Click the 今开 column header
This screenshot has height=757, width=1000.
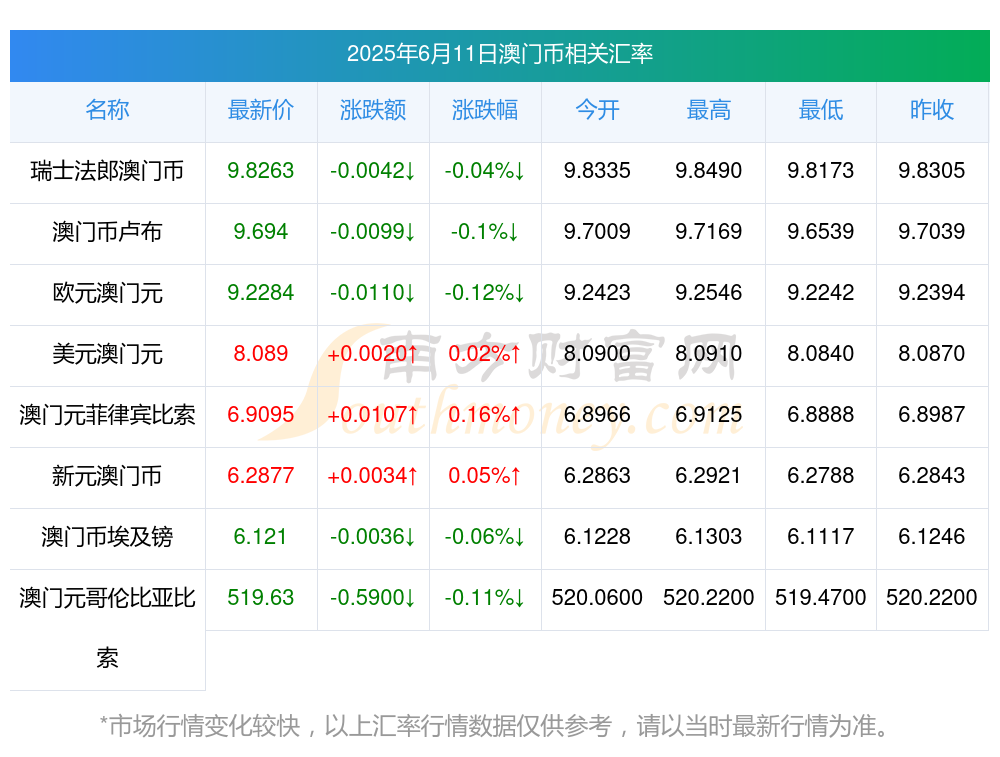(x=597, y=110)
